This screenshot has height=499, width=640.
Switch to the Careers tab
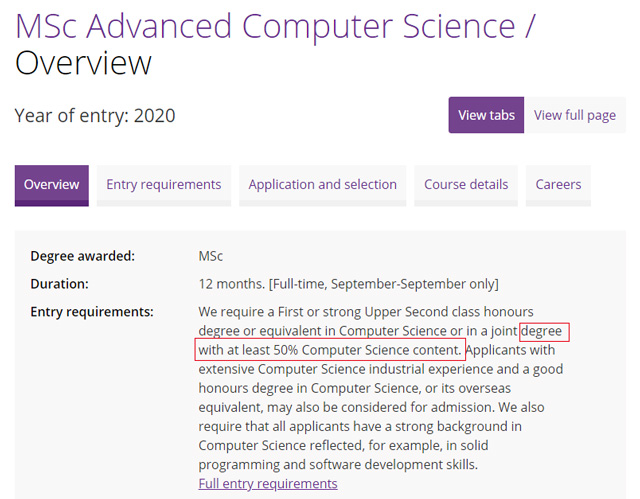click(558, 185)
